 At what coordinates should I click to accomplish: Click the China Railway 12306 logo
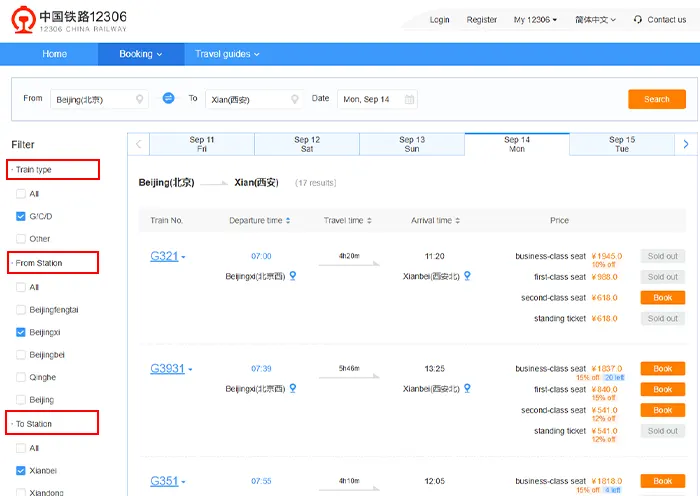tap(69, 20)
